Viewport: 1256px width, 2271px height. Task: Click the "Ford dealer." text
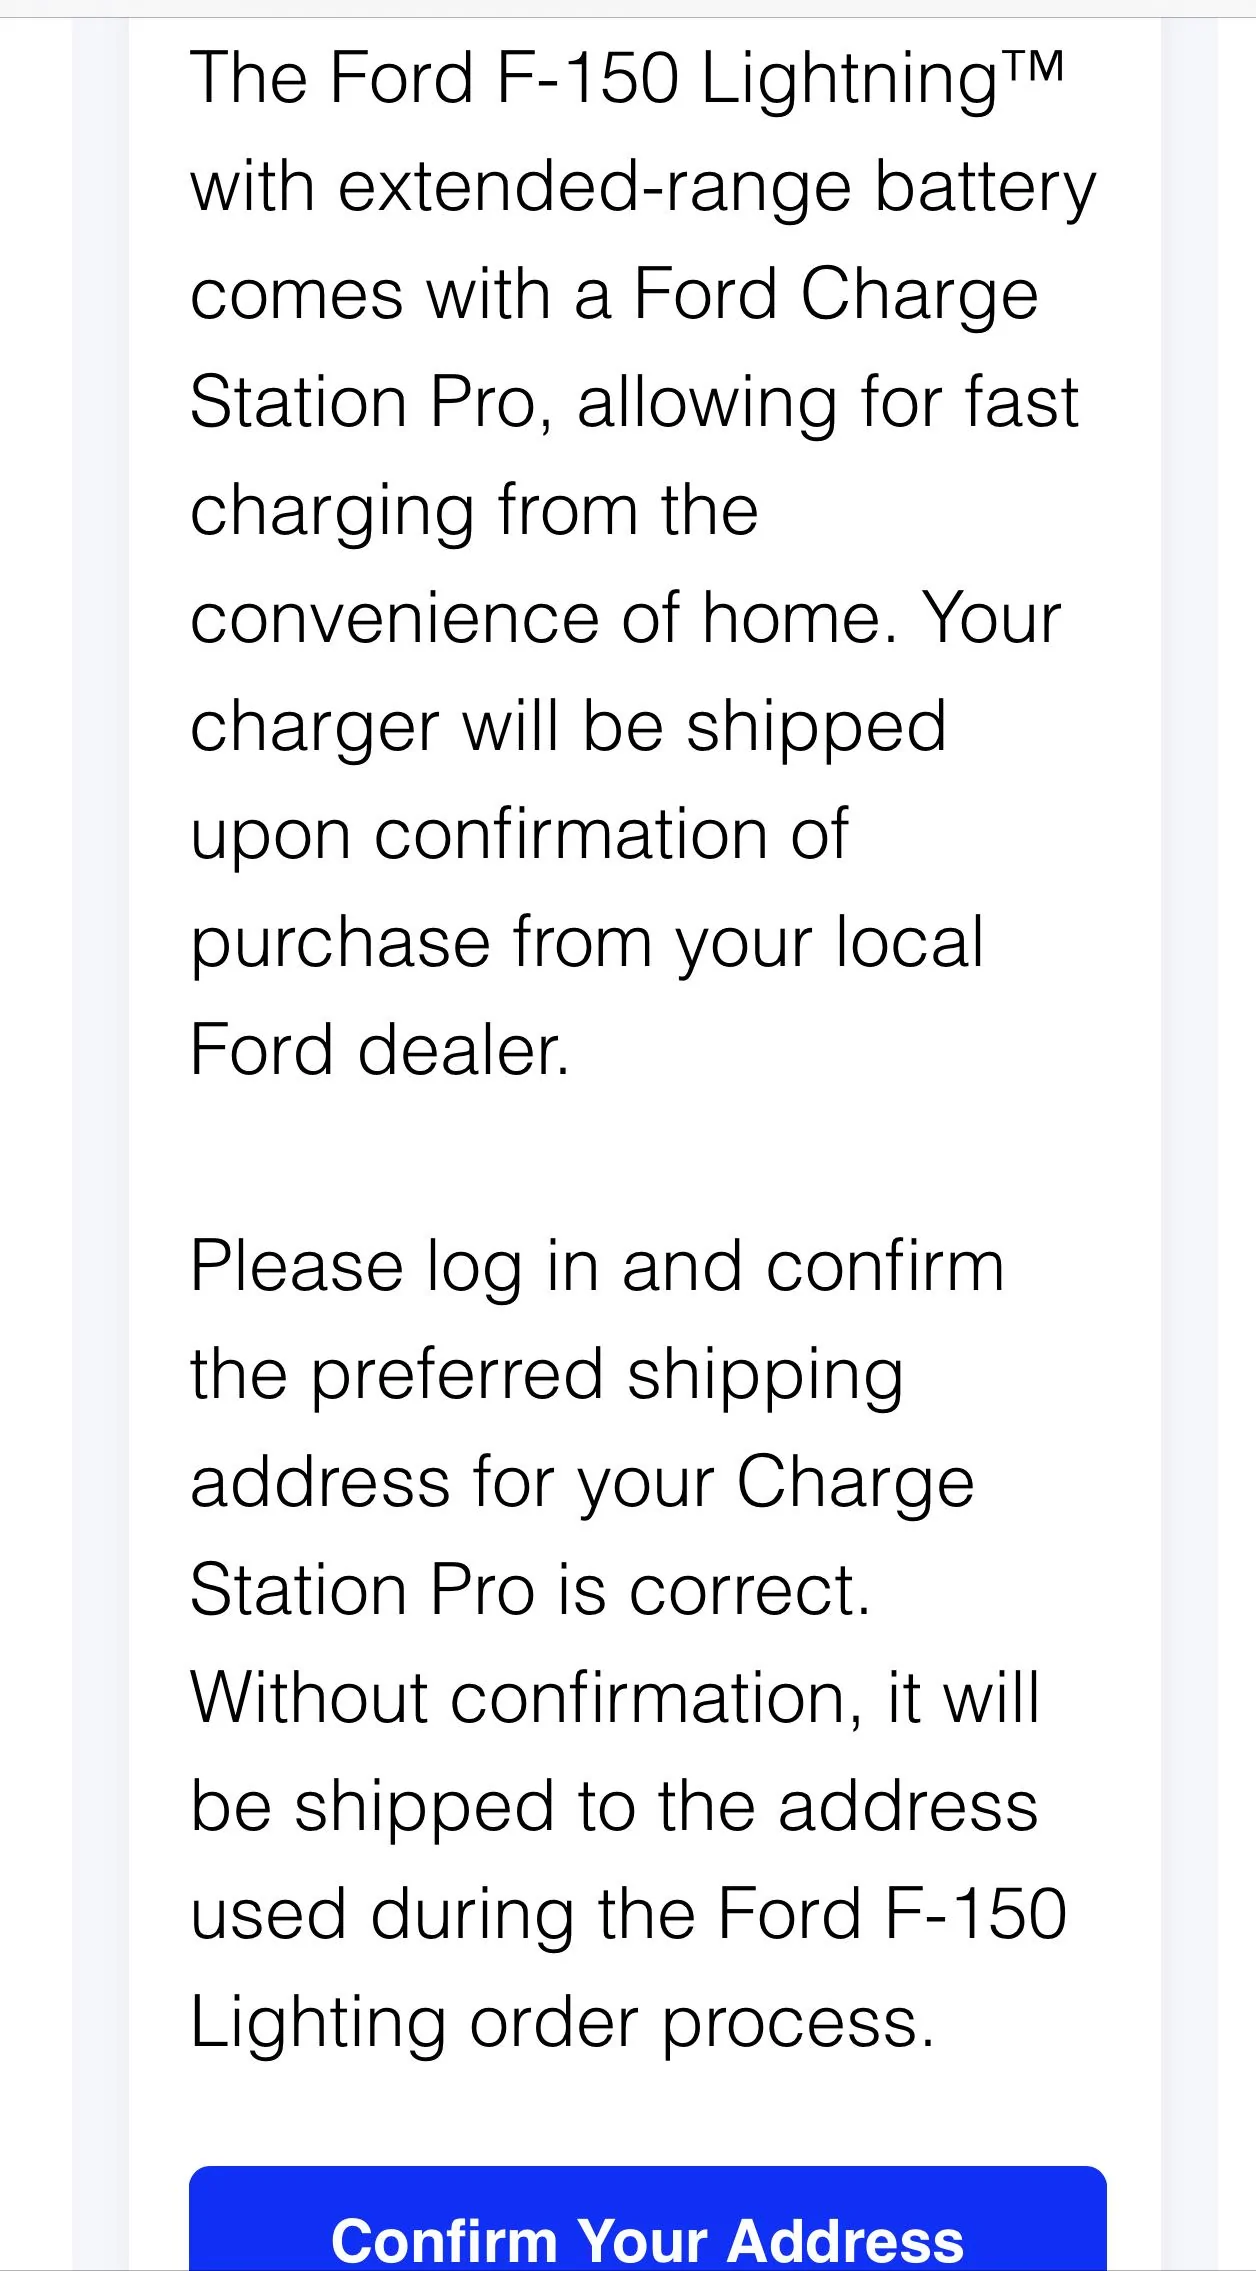pyautogui.click(x=380, y=1052)
